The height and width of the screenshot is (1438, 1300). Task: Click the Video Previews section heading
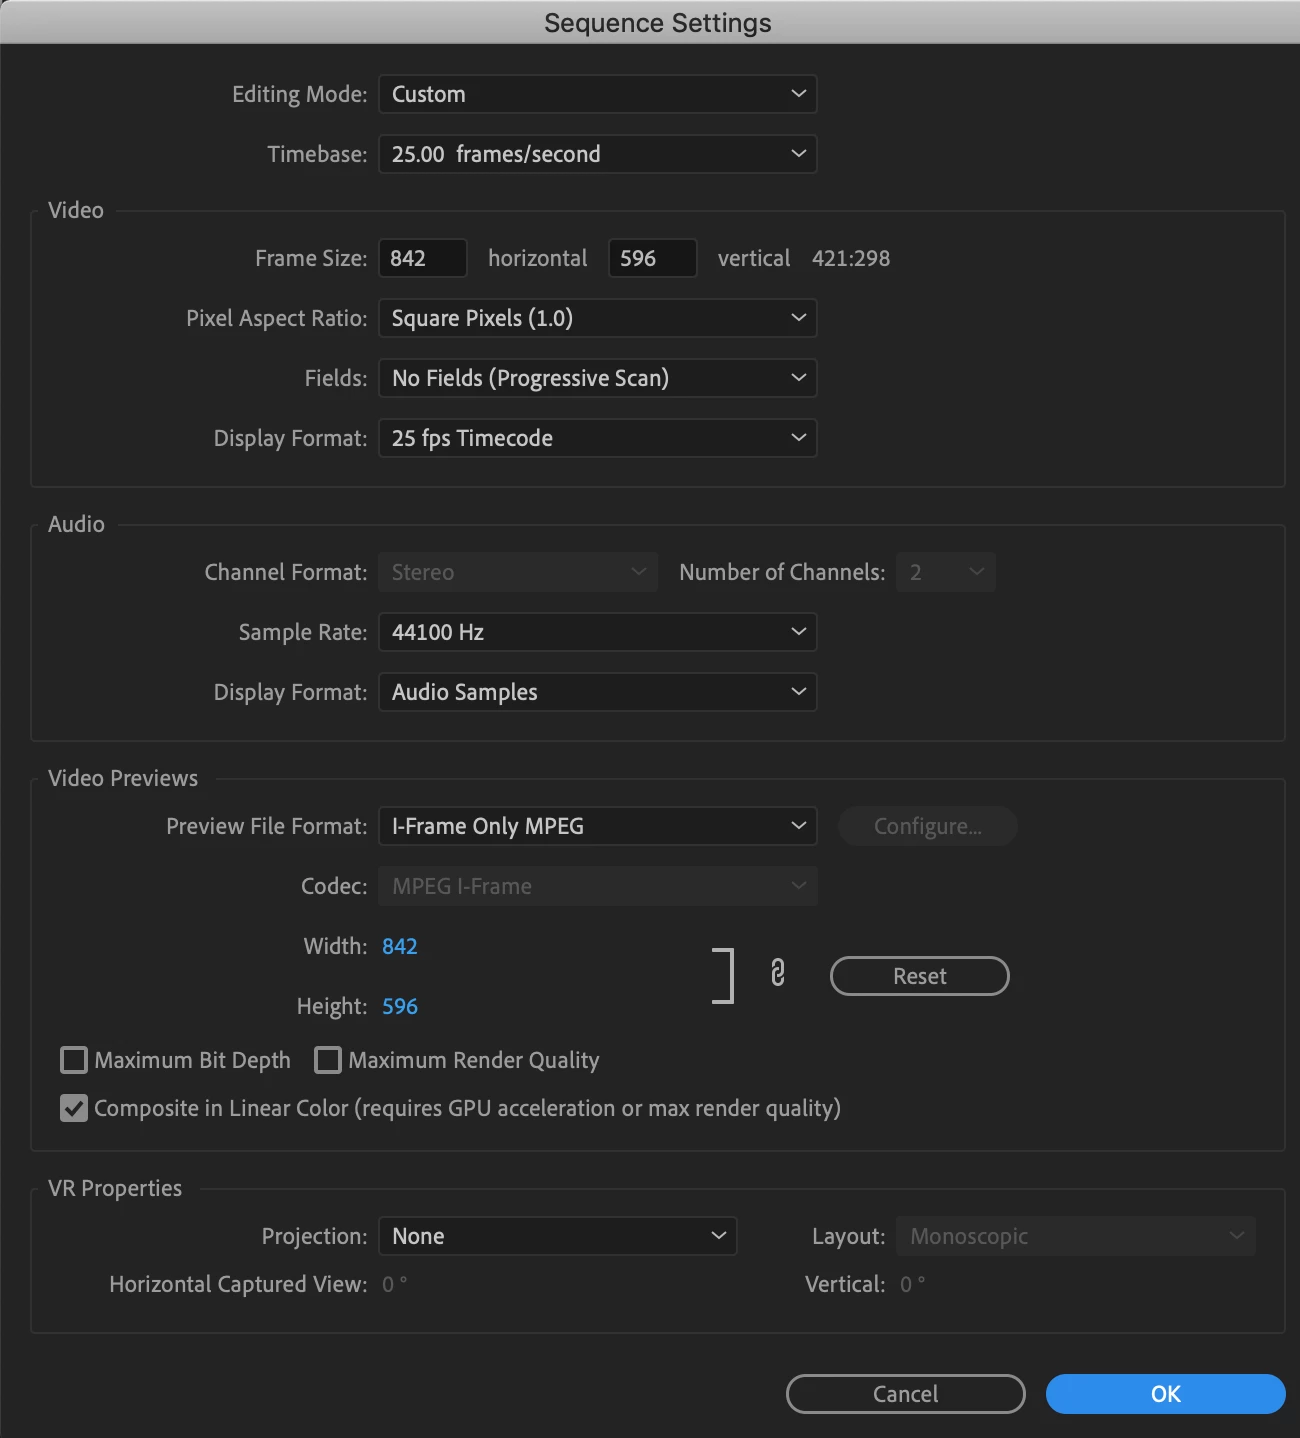click(x=123, y=778)
